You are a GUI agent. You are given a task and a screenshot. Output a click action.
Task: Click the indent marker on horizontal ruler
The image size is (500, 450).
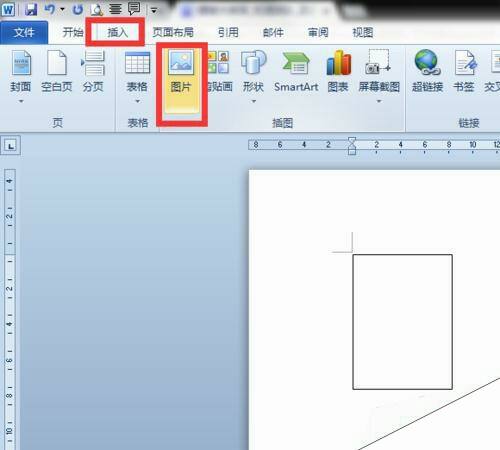pyautogui.click(x=352, y=146)
